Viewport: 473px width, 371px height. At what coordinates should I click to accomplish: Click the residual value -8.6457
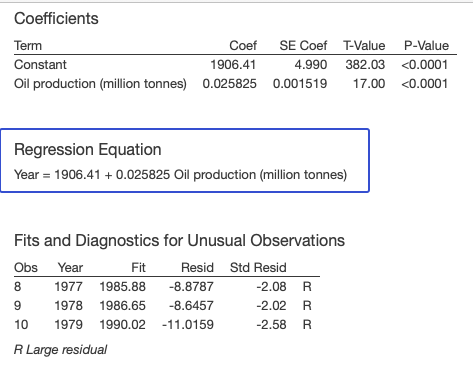coord(191,306)
